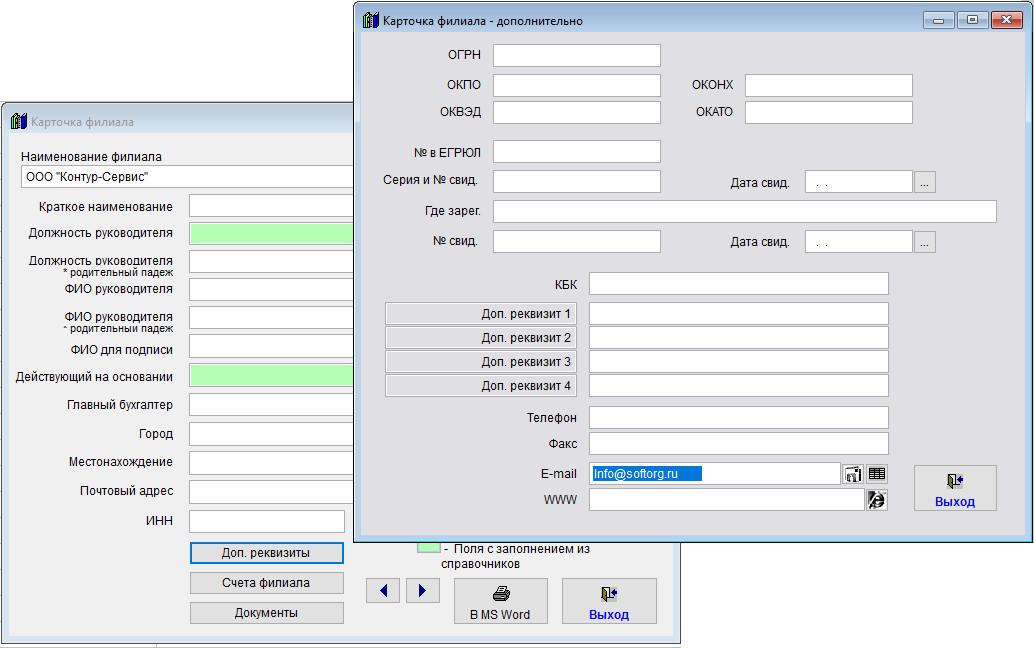Click the table icon beside the E-mail field

[876, 474]
